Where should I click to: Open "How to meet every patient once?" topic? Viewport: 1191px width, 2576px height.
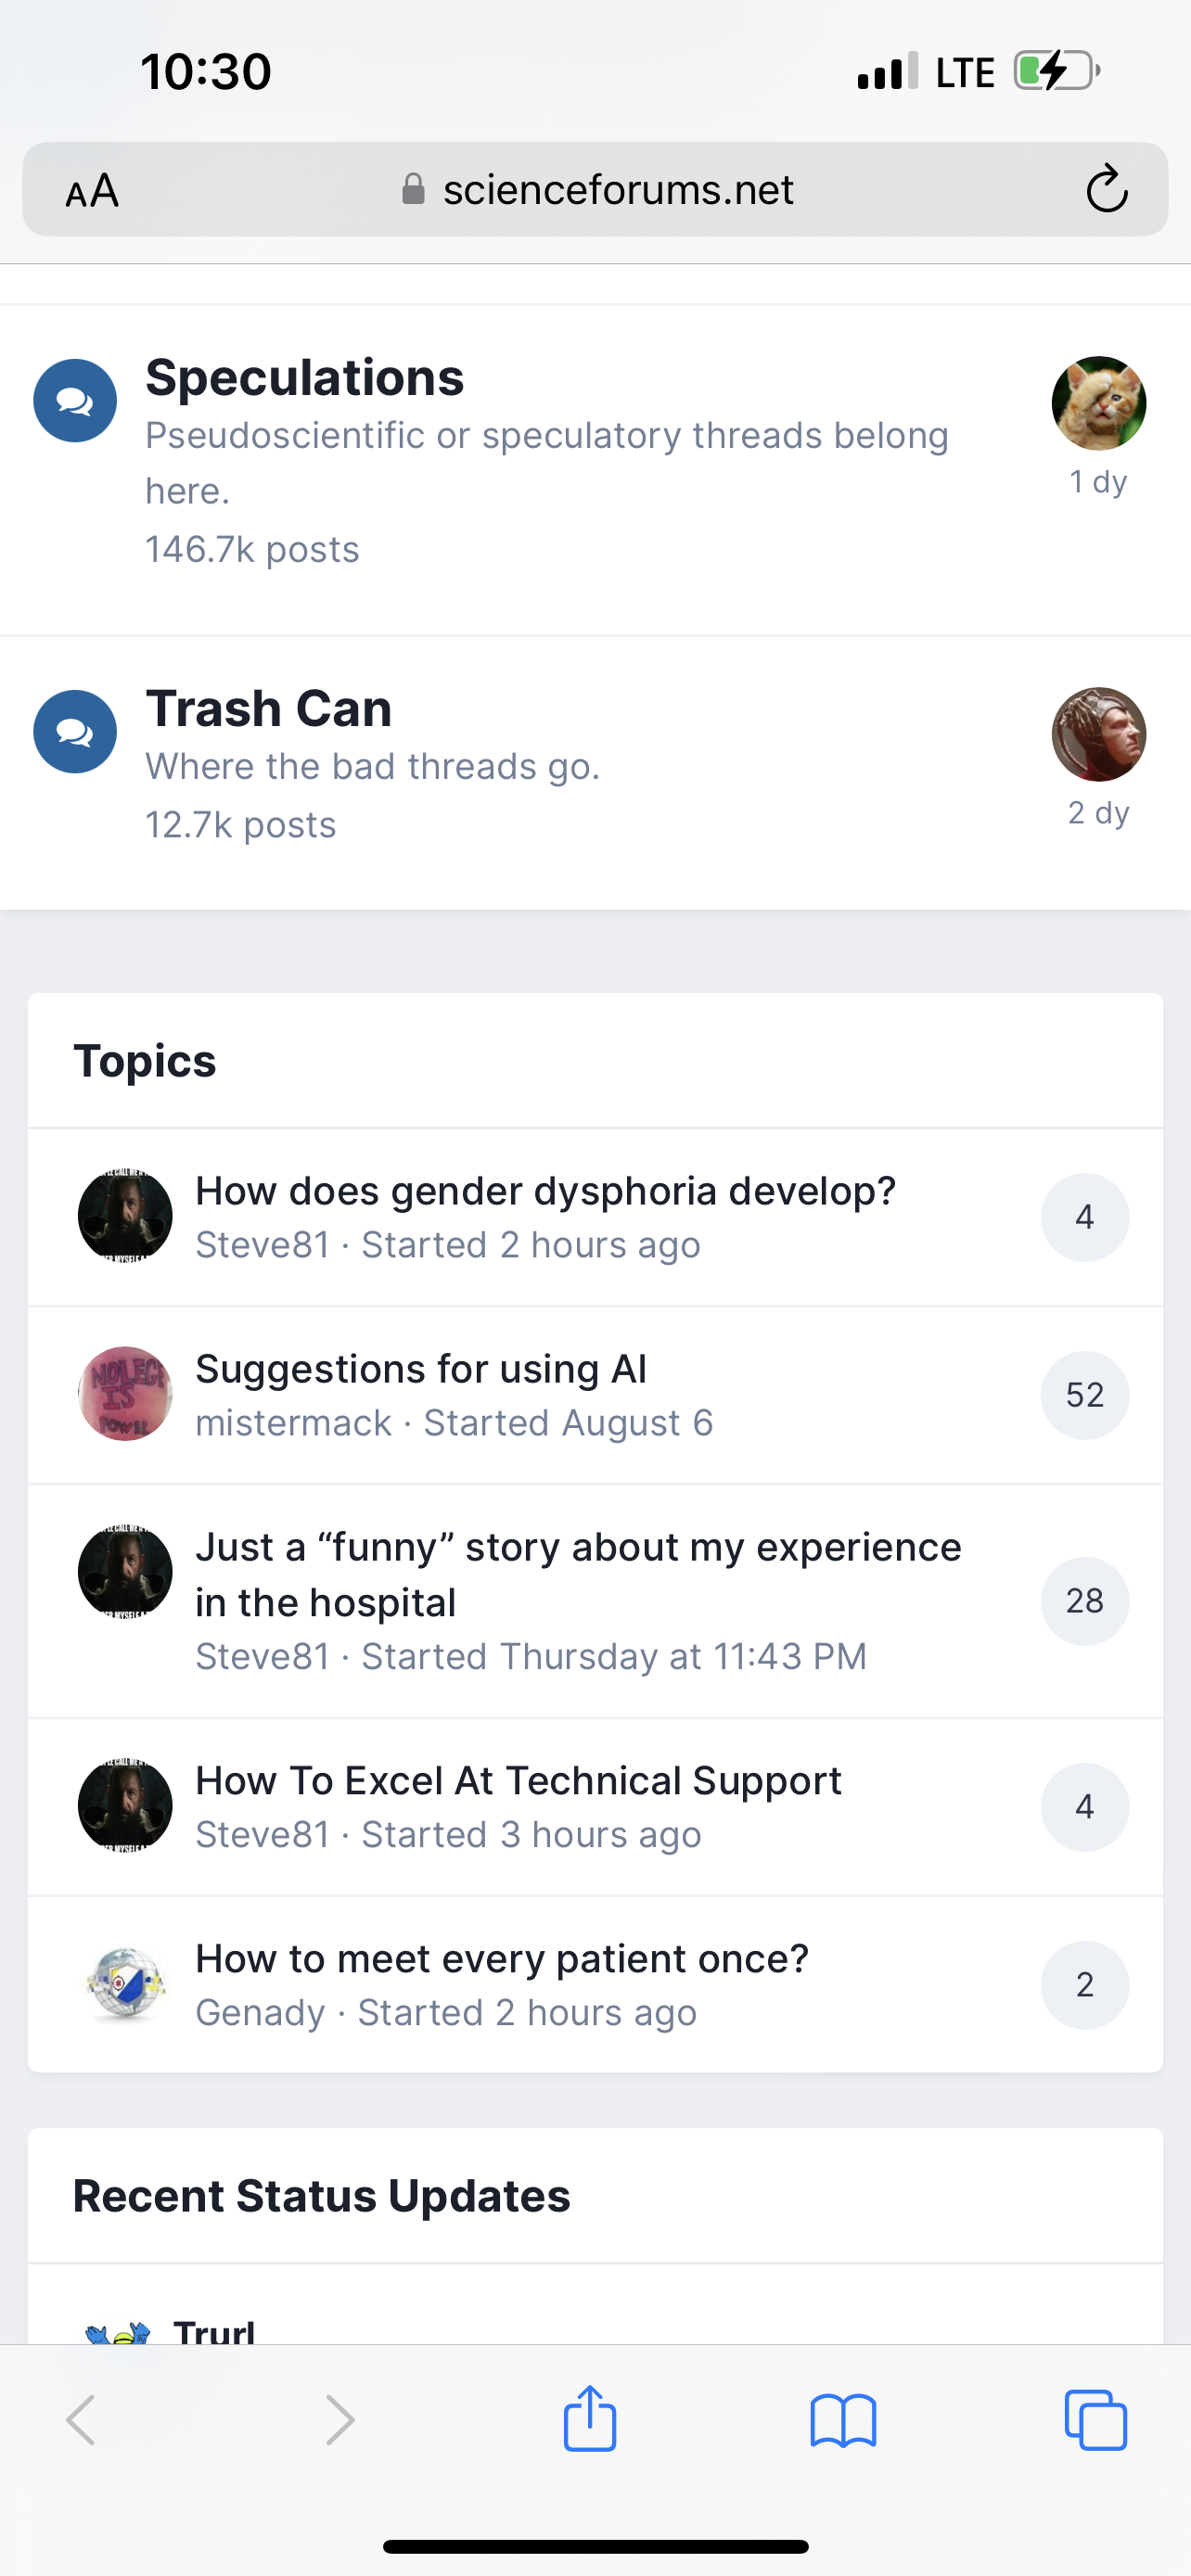point(501,1959)
